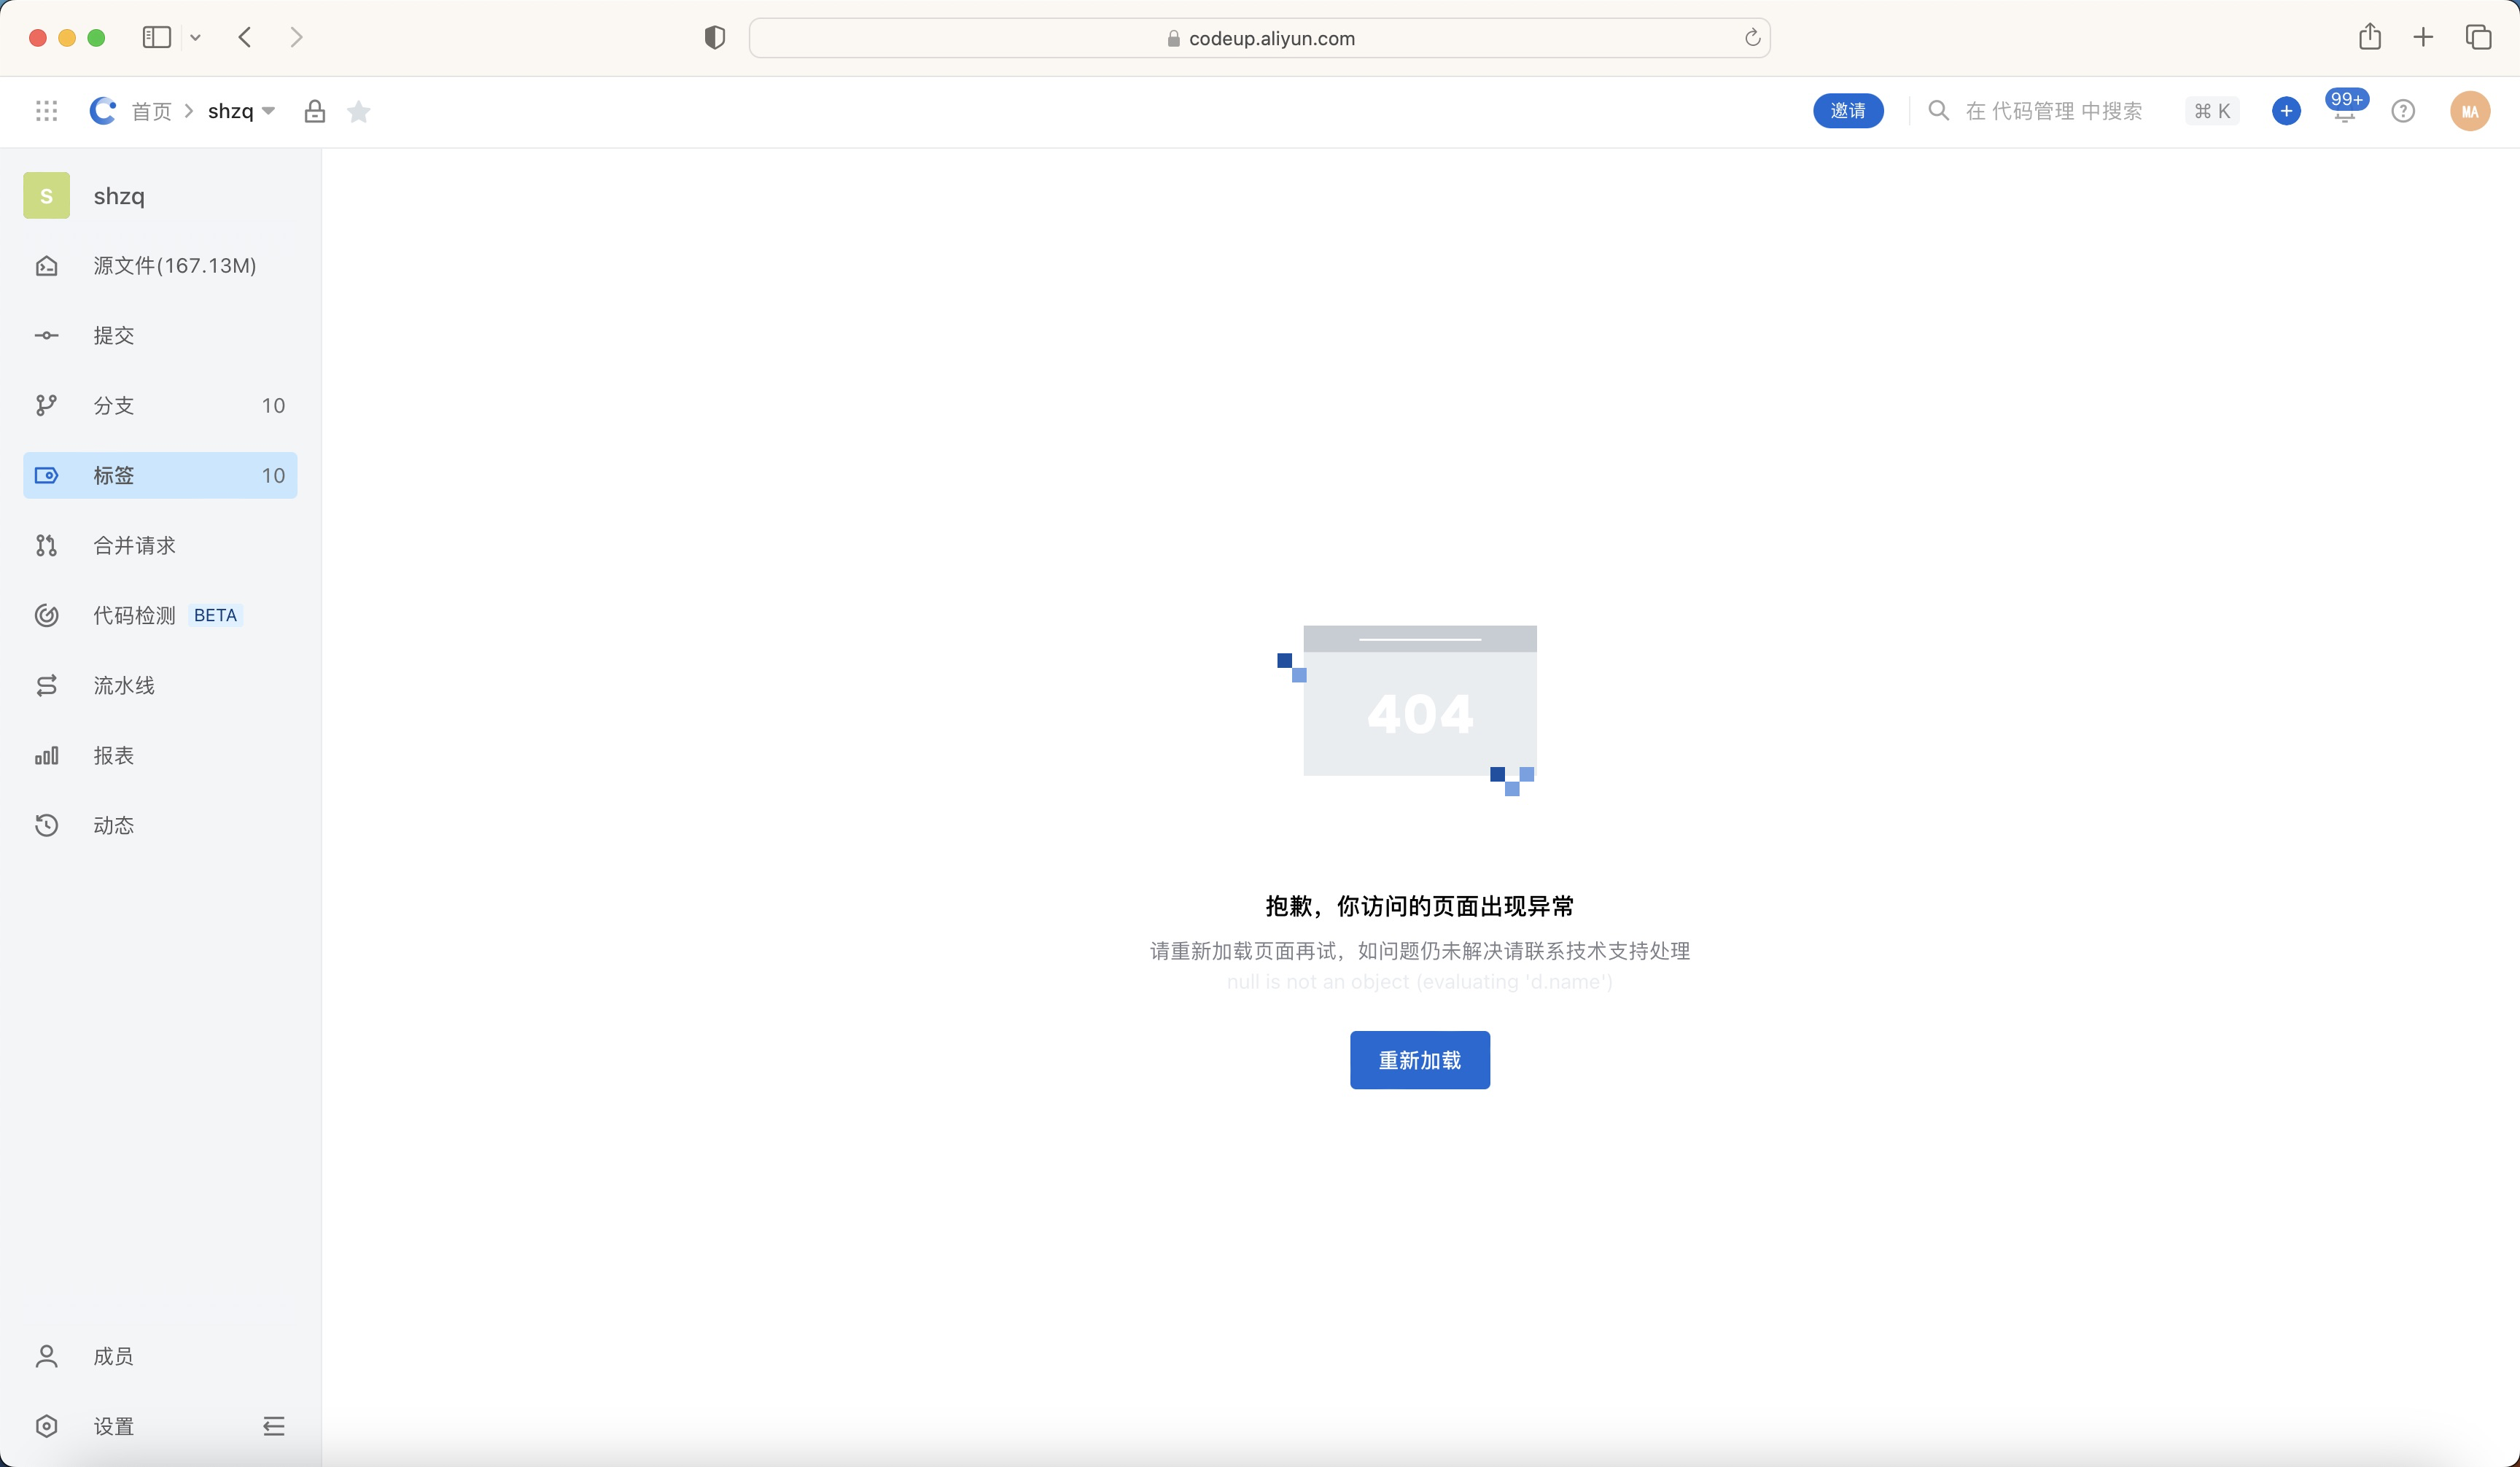The height and width of the screenshot is (1467, 2520).
Task: Click the 抱歉，你访问的页面出现异常 heading
Action: (x=1420, y=906)
